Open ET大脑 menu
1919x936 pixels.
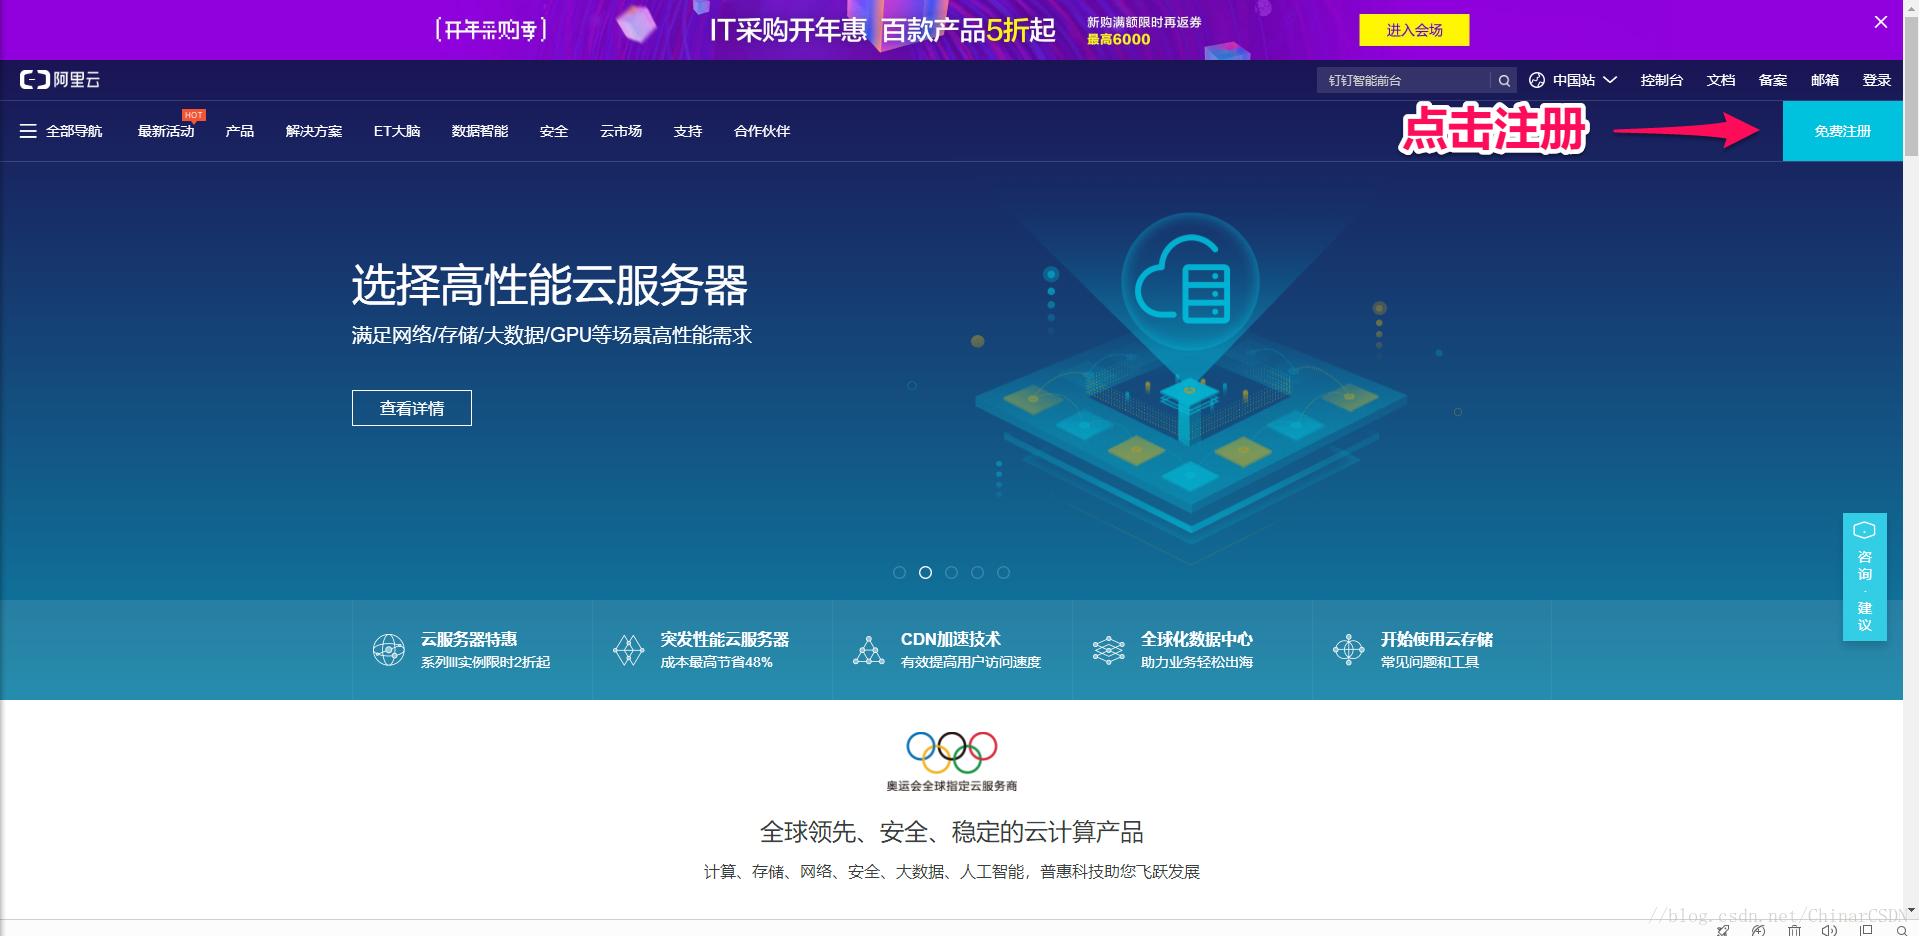click(x=397, y=131)
